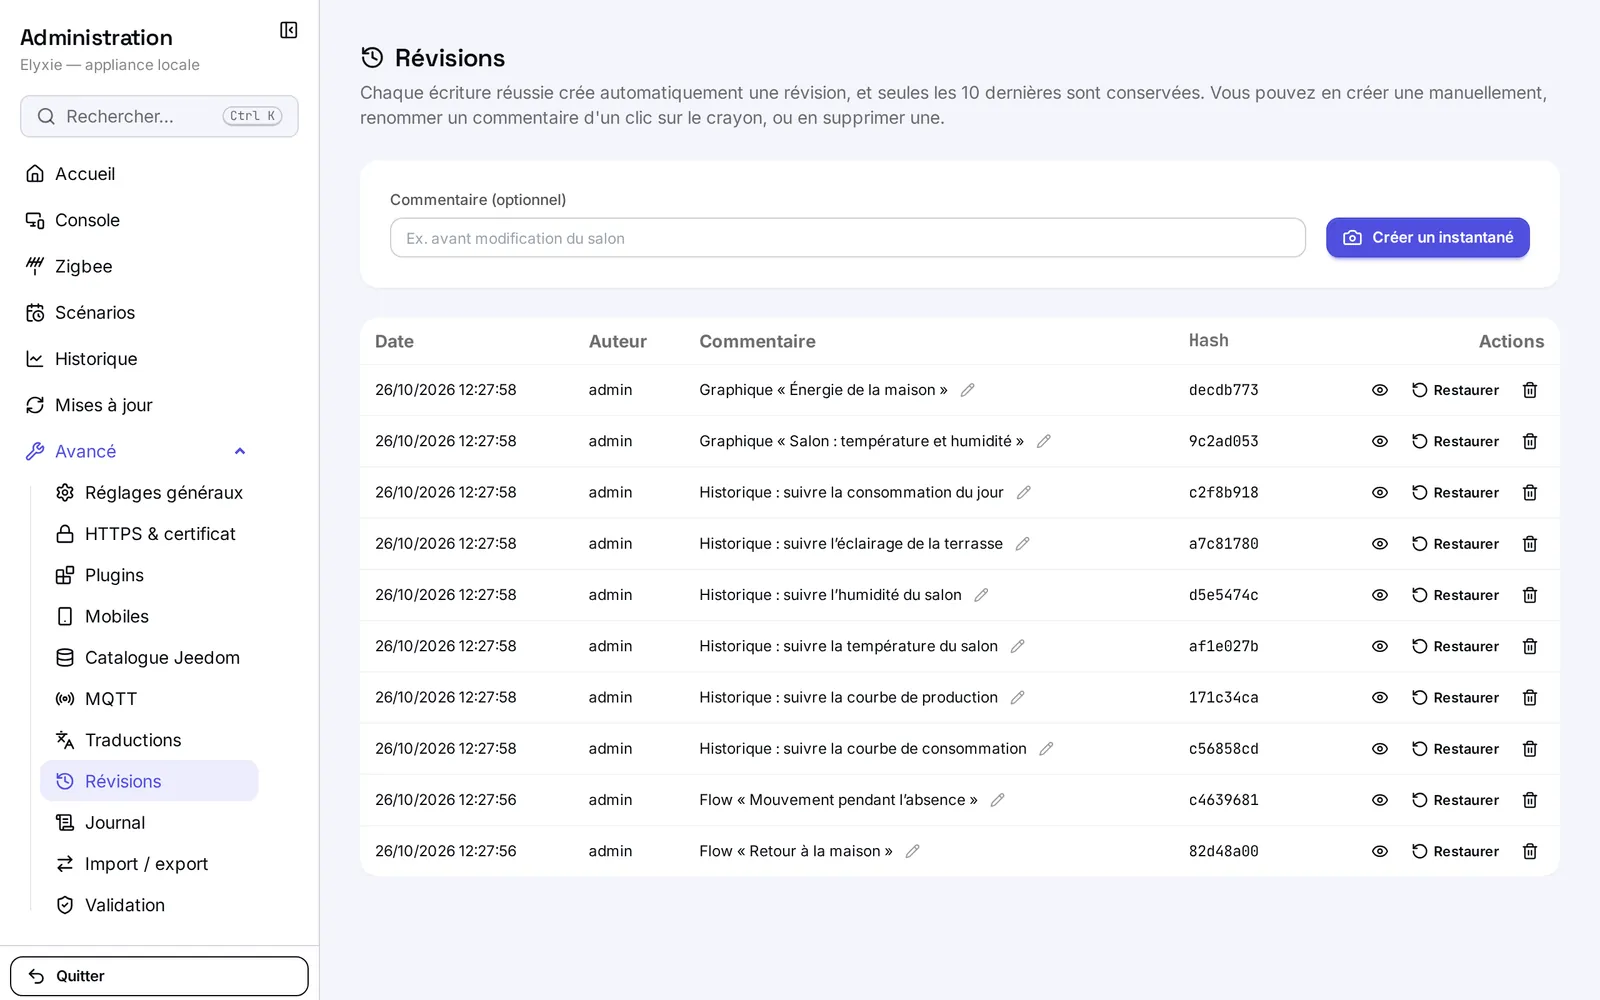Edit comment for Salon : température et humidité
The width and height of the screenshot is (1600, 1000).
(1043, 441)
